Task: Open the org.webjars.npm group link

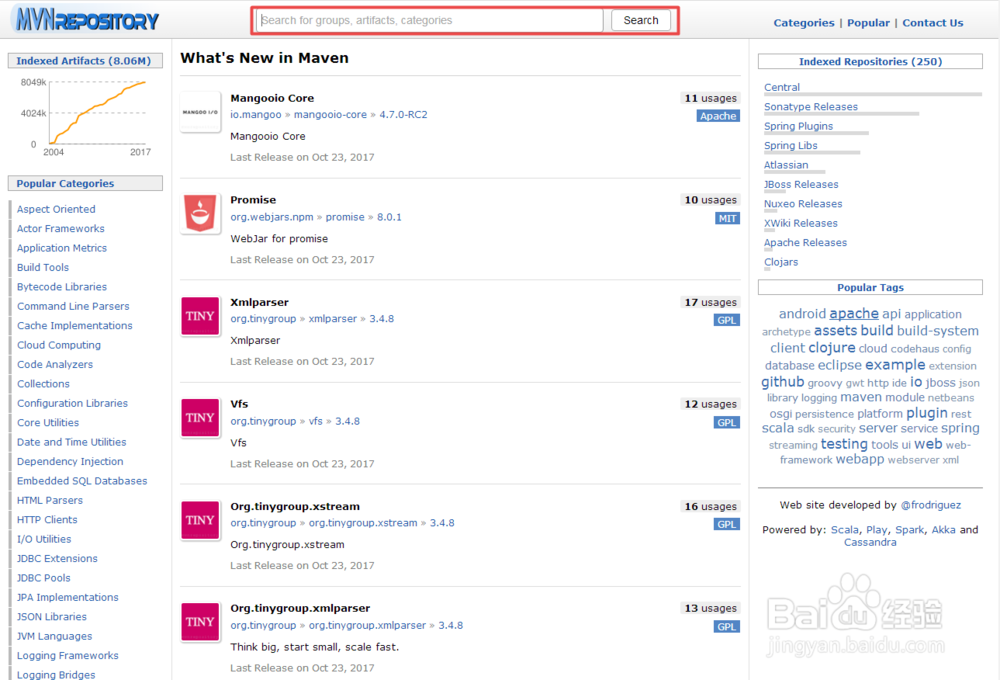Action: [272, 217]
